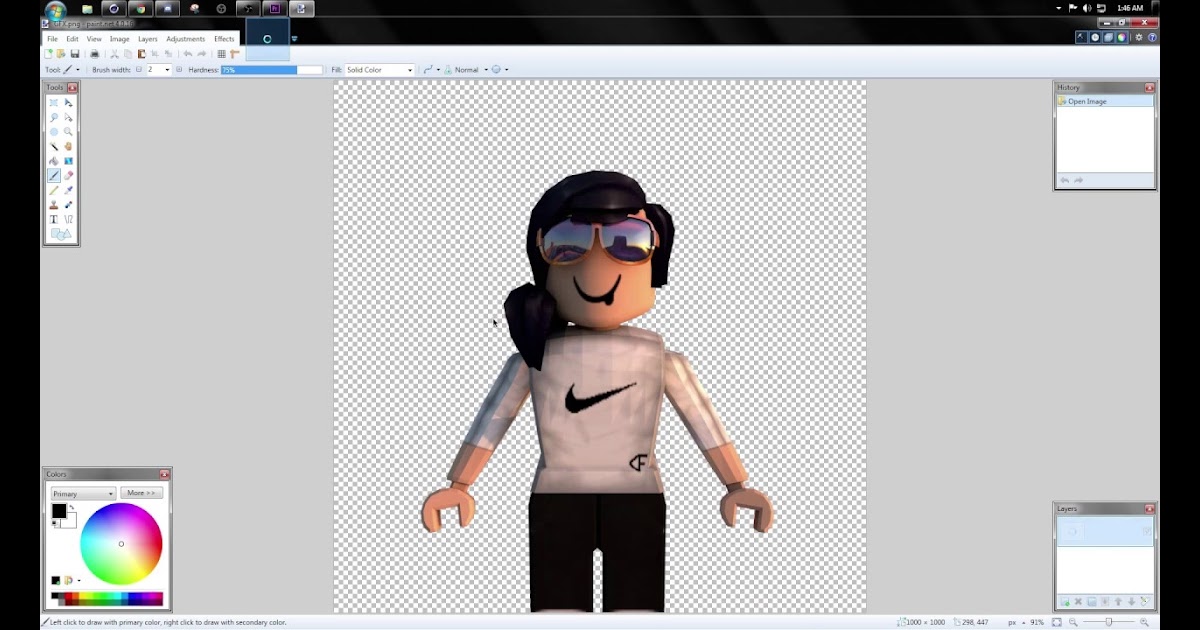The width and height of the screenshot is (1200, 630).
Task: Click the Open file toolbar icon
Action: coord(61,54)
